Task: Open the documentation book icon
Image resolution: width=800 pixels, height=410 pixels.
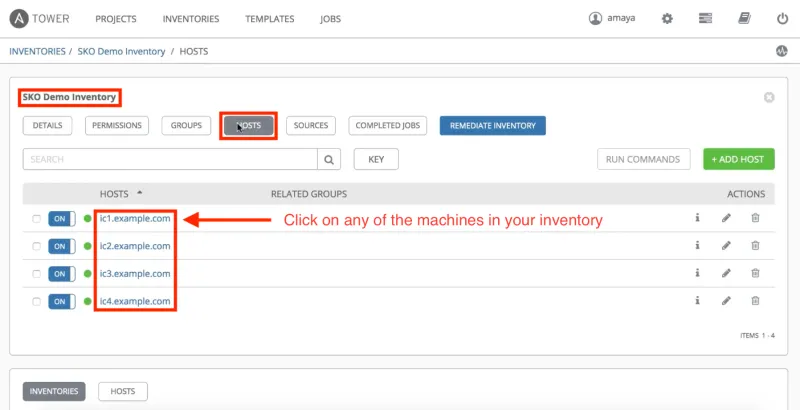Action: click(x=744, y=19)
